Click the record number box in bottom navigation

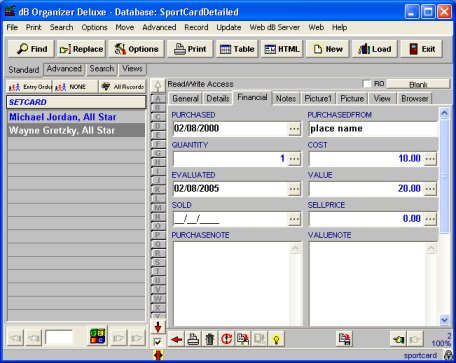pyautogui.click(x=59, y=338)
